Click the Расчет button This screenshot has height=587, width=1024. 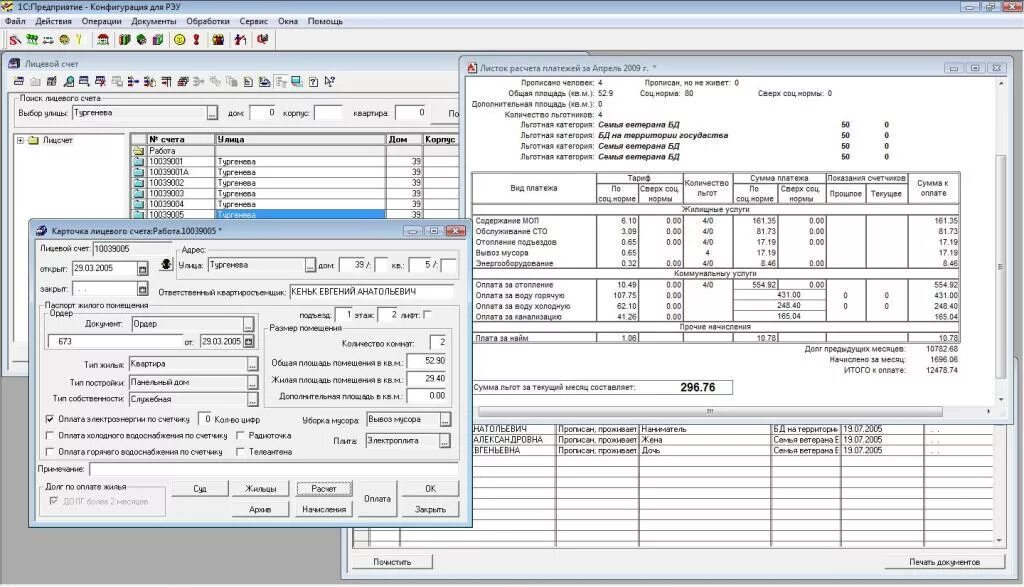(x=324, y=488)
